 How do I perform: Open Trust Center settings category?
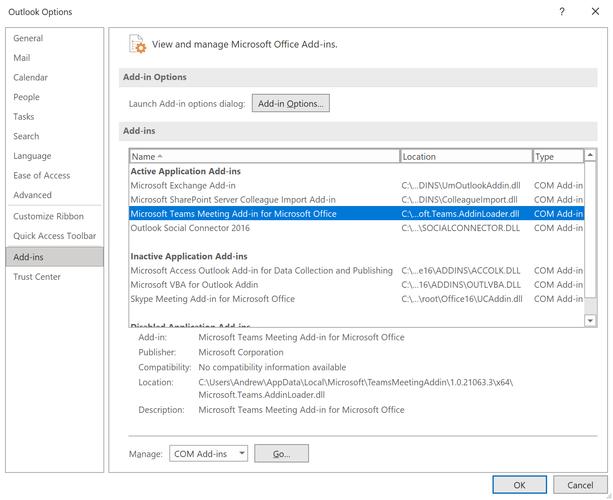37,277
